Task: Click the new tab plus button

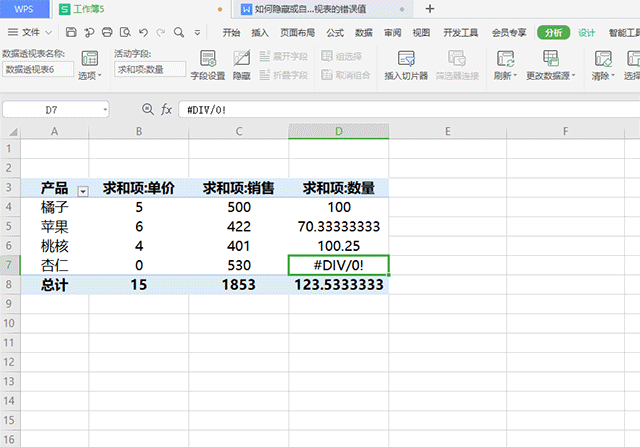Action: point(430,9)
